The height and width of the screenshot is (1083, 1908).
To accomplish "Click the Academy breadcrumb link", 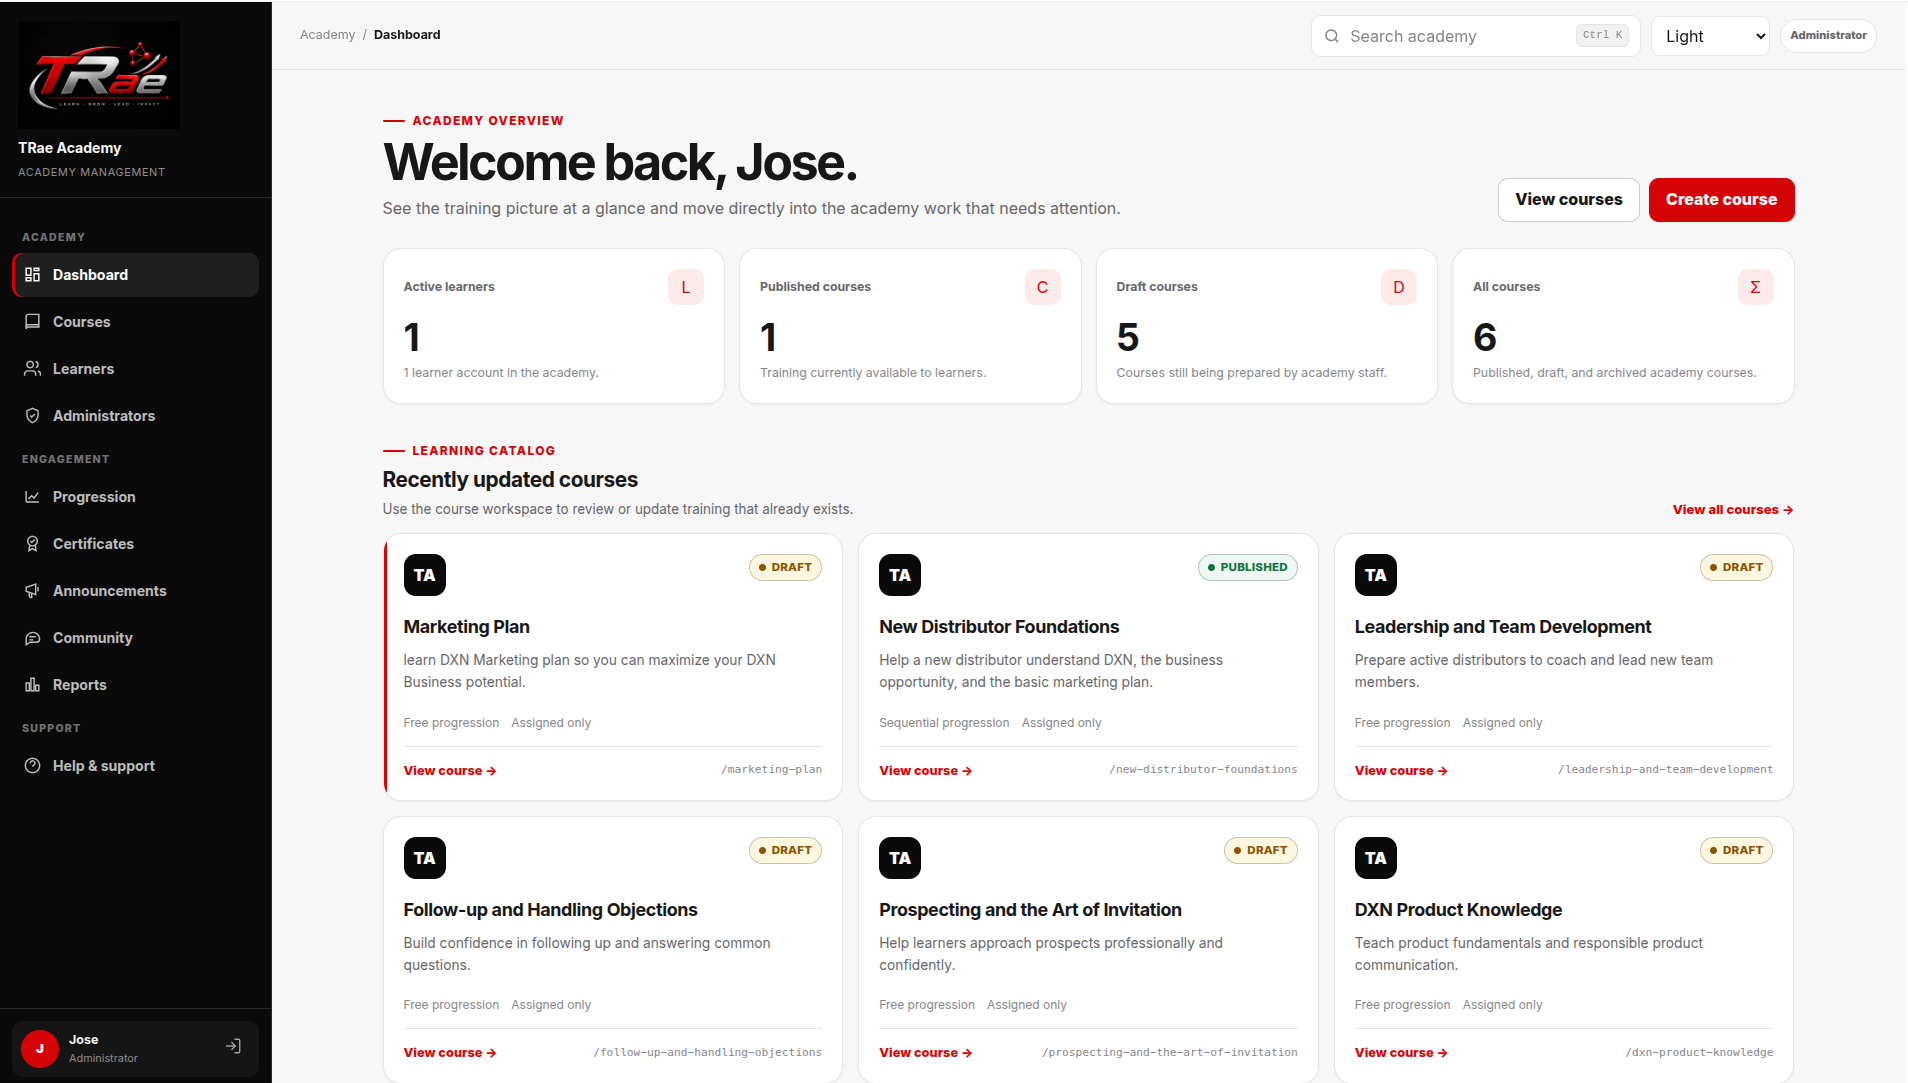I will pyautogui.click(x=327, y=35).
